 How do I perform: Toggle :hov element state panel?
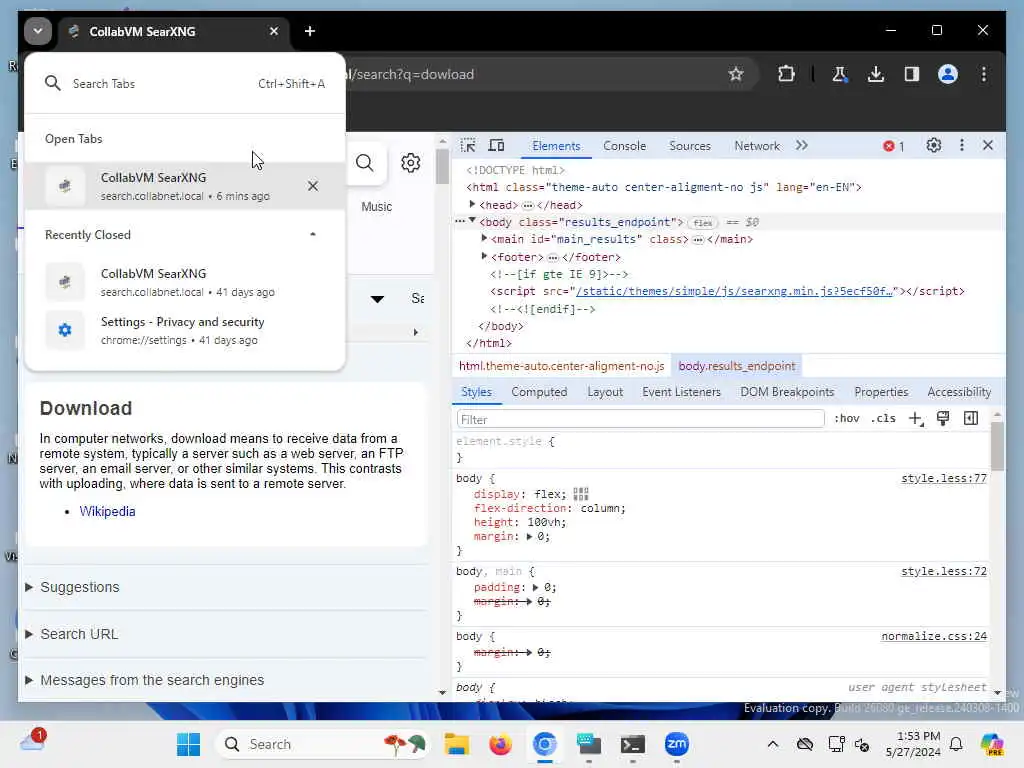(x=846, y=419)
